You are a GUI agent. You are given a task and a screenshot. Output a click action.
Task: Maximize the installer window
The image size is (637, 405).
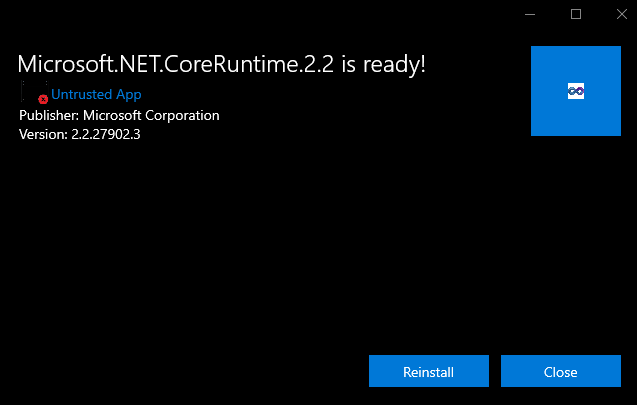point(576,14)
